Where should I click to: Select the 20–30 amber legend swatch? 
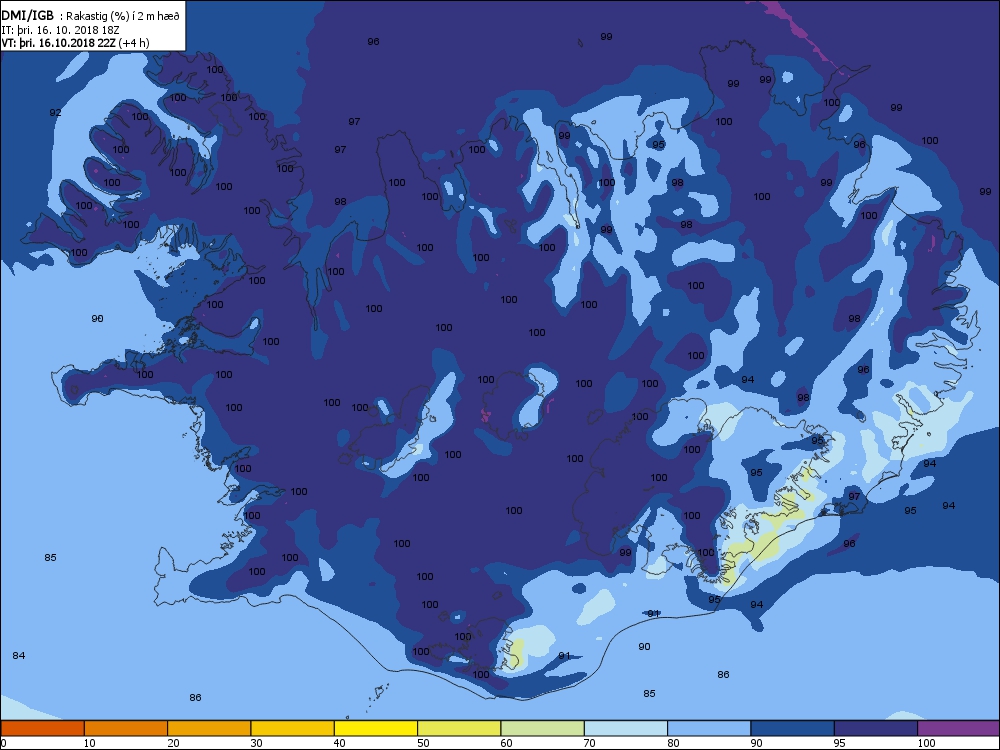pos(209,728)
